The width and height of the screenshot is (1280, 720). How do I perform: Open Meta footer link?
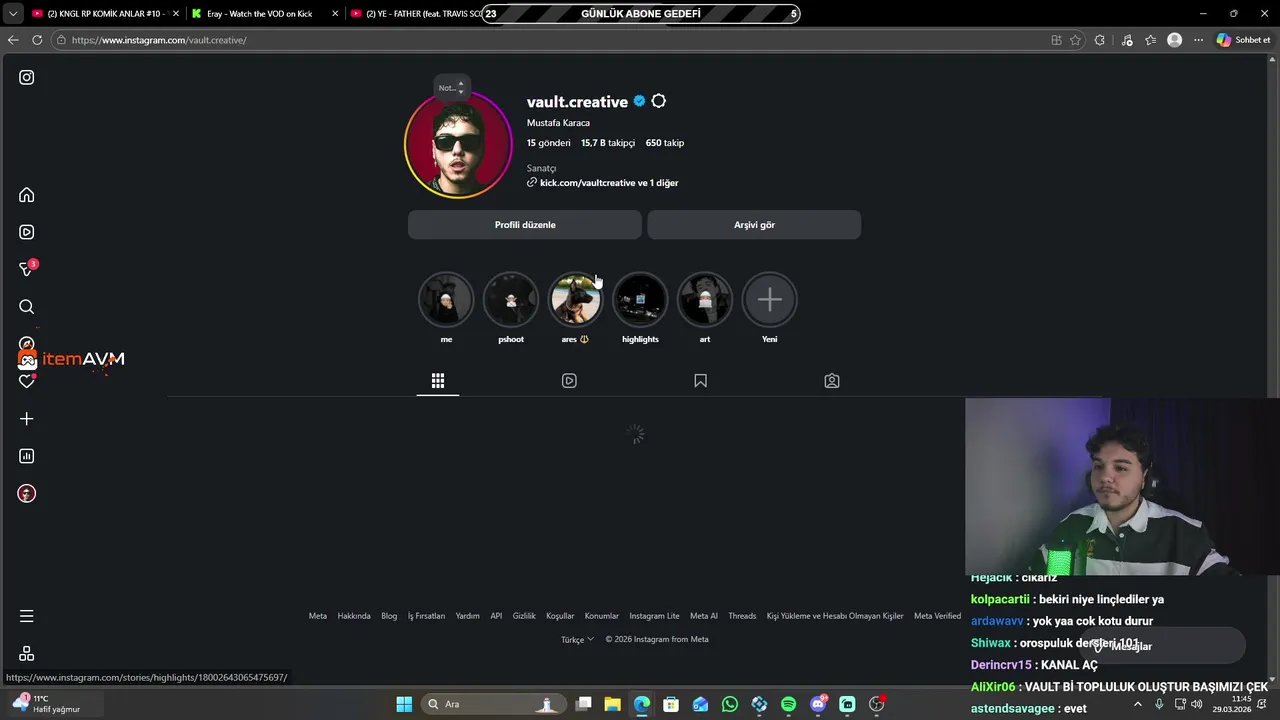[318, 616]
